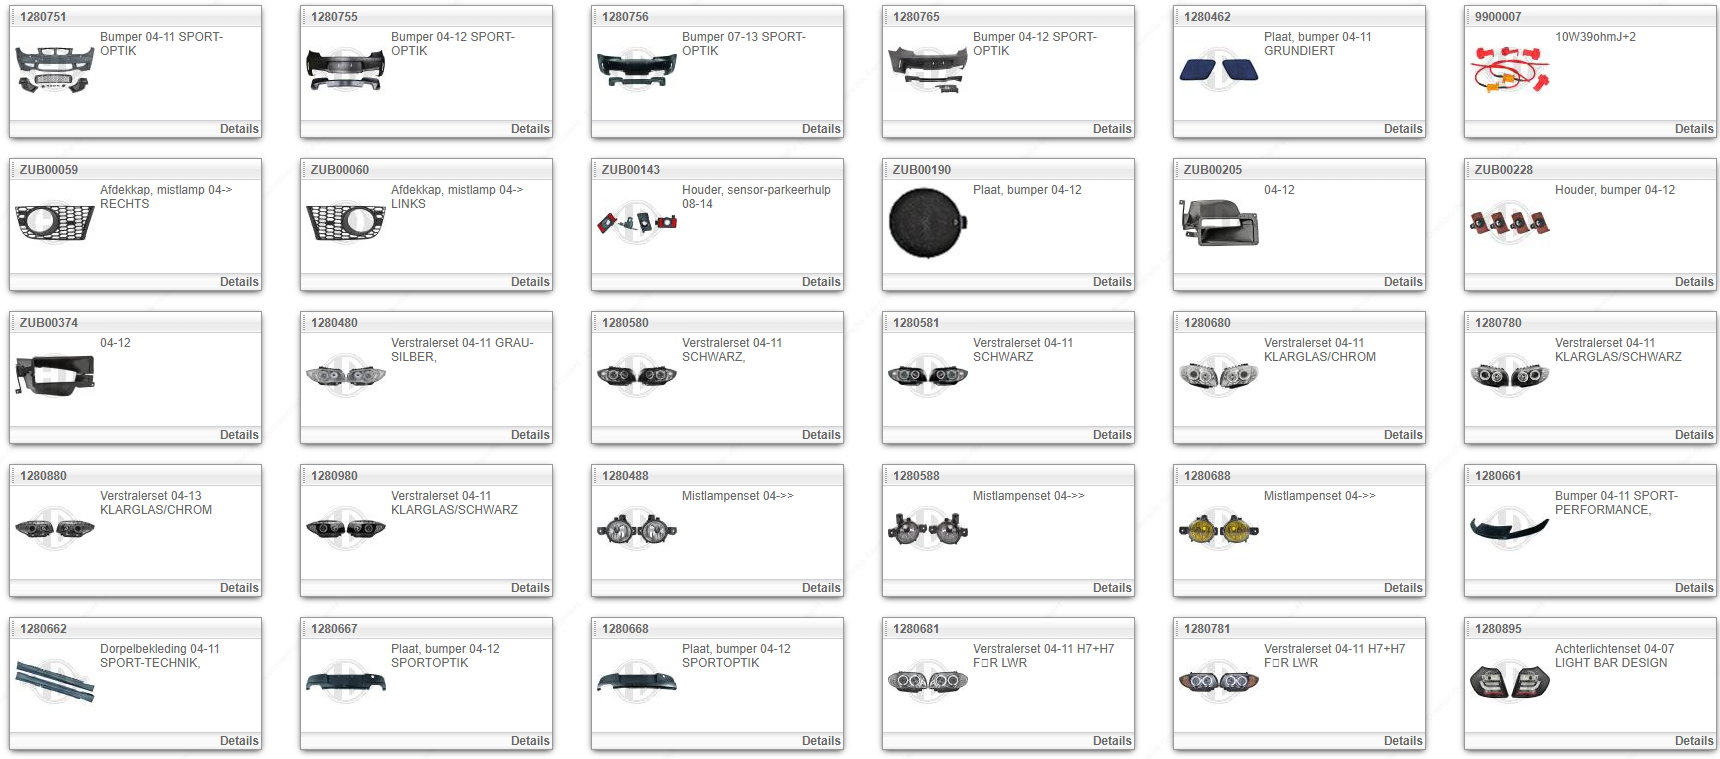Viewport: 1720px width, 759px height.
Task: Open Details for 1280662 Dorpelbekleding
Action: tap(239, 741)
